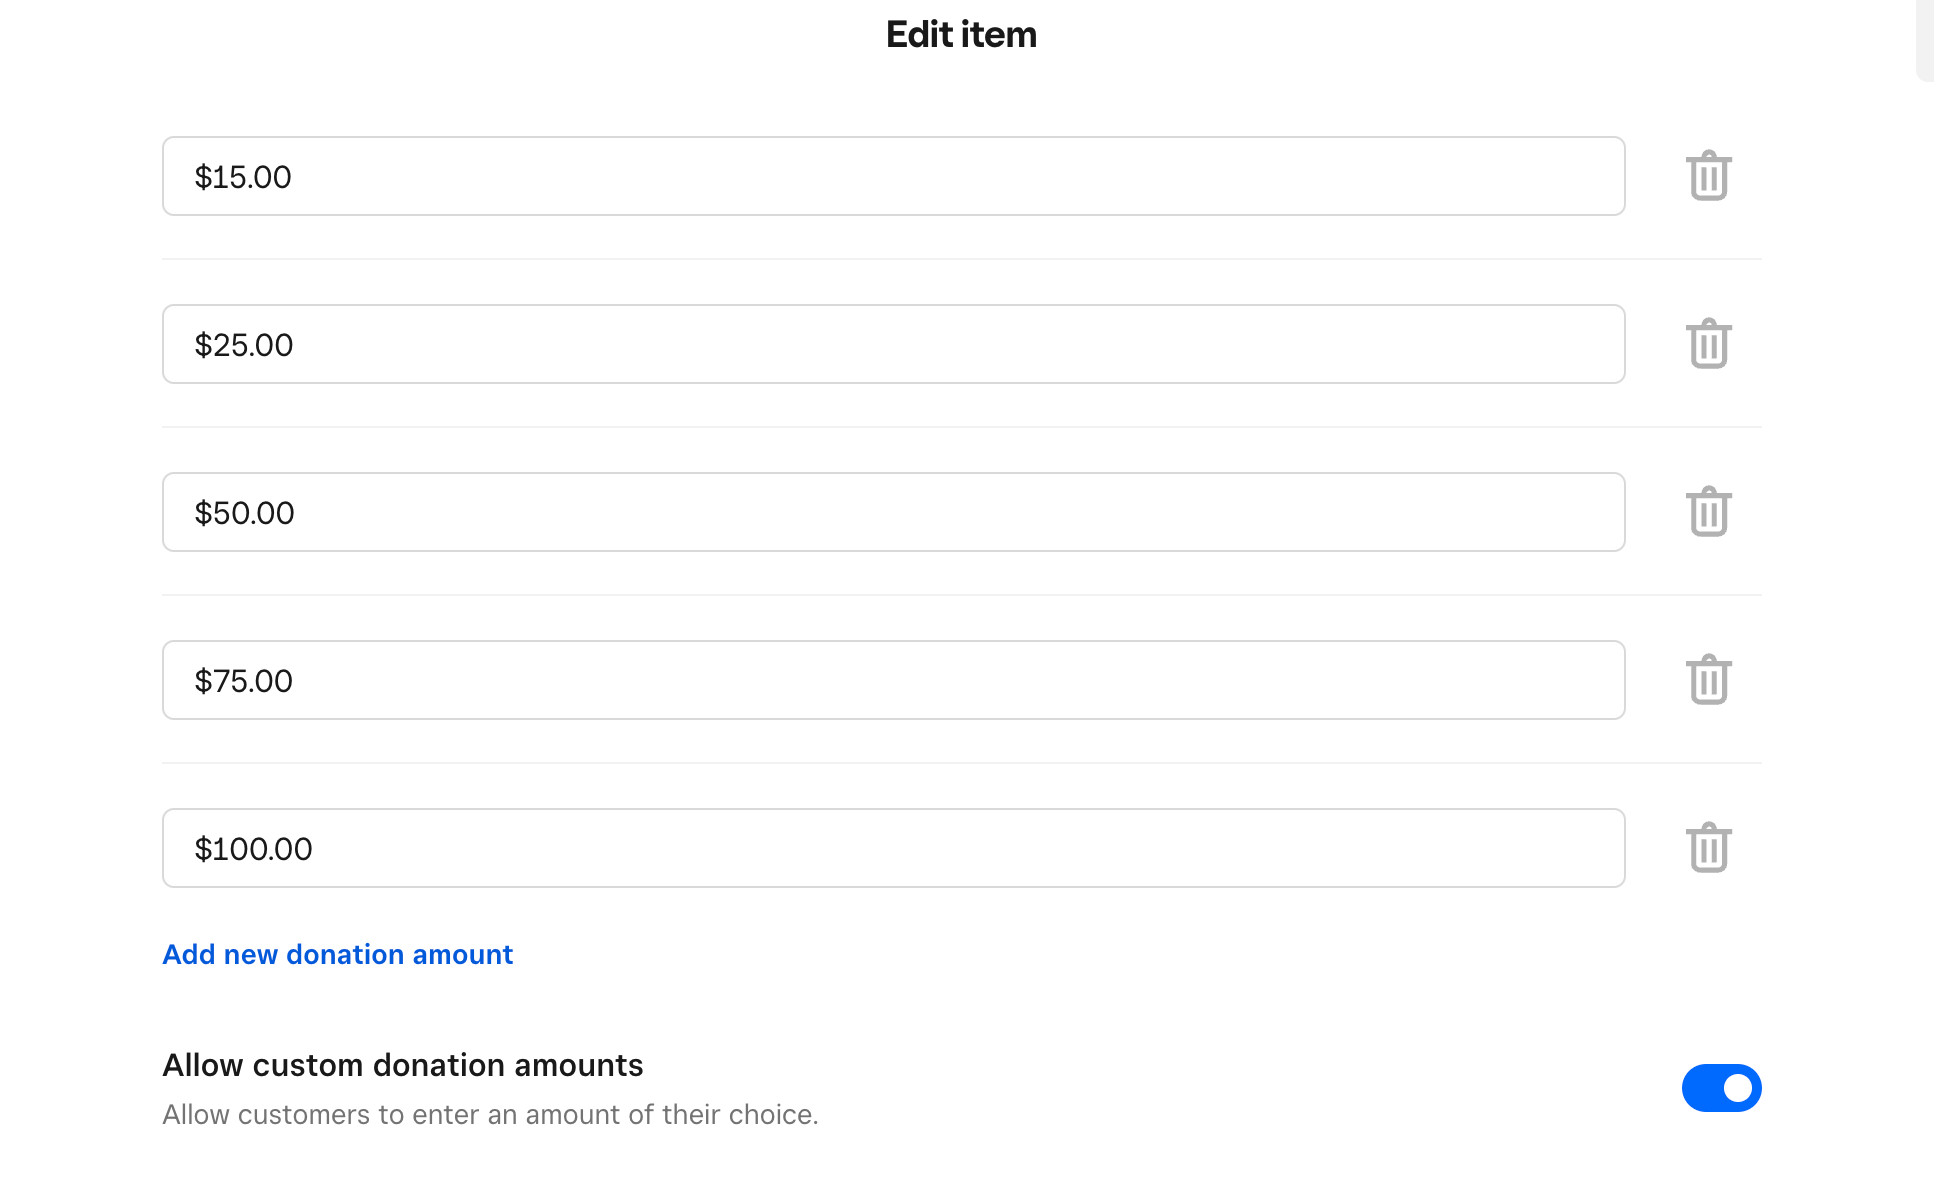Delete the $75.00 donation option

point(1708,680)
